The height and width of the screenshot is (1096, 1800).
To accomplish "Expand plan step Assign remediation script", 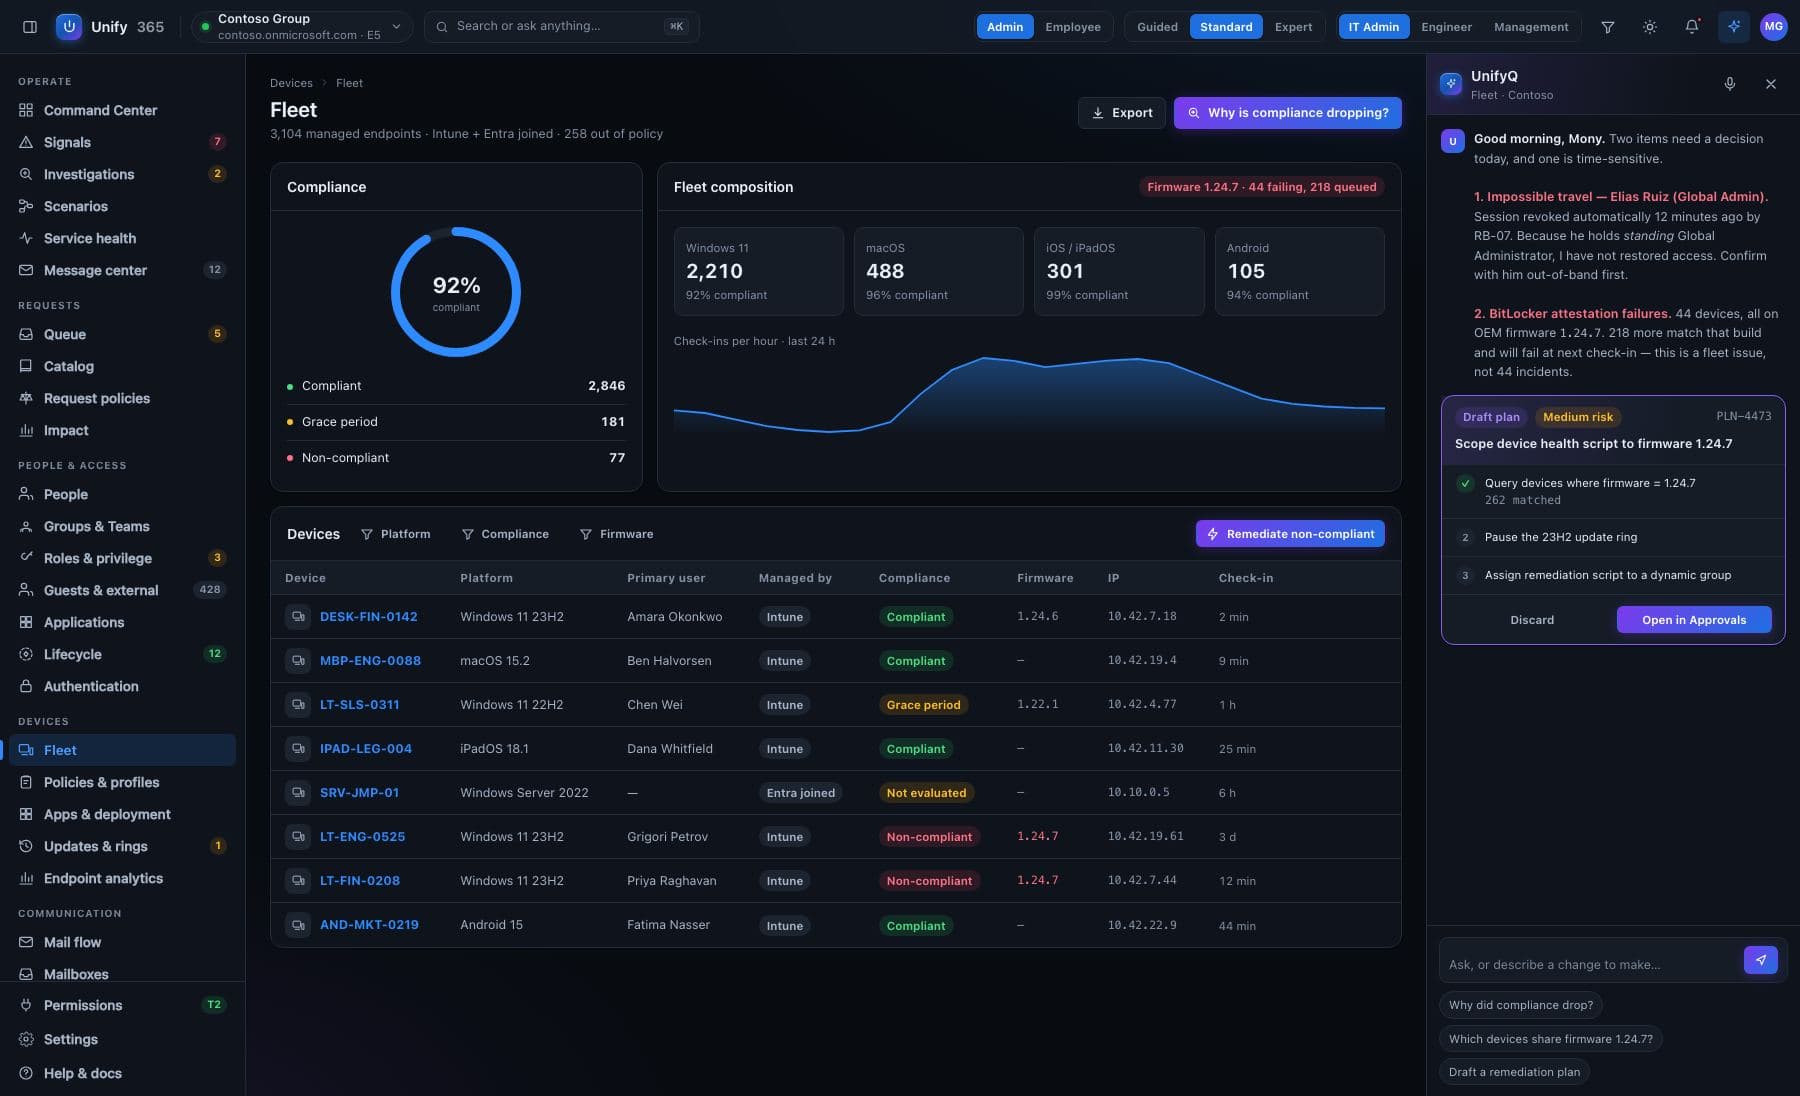I will coord(1613,575).
